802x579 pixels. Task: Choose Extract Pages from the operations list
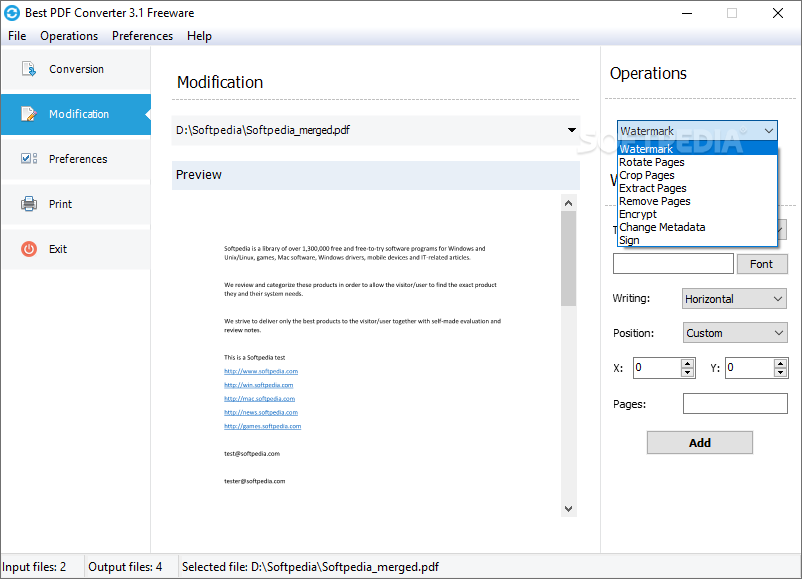[697, 188]
